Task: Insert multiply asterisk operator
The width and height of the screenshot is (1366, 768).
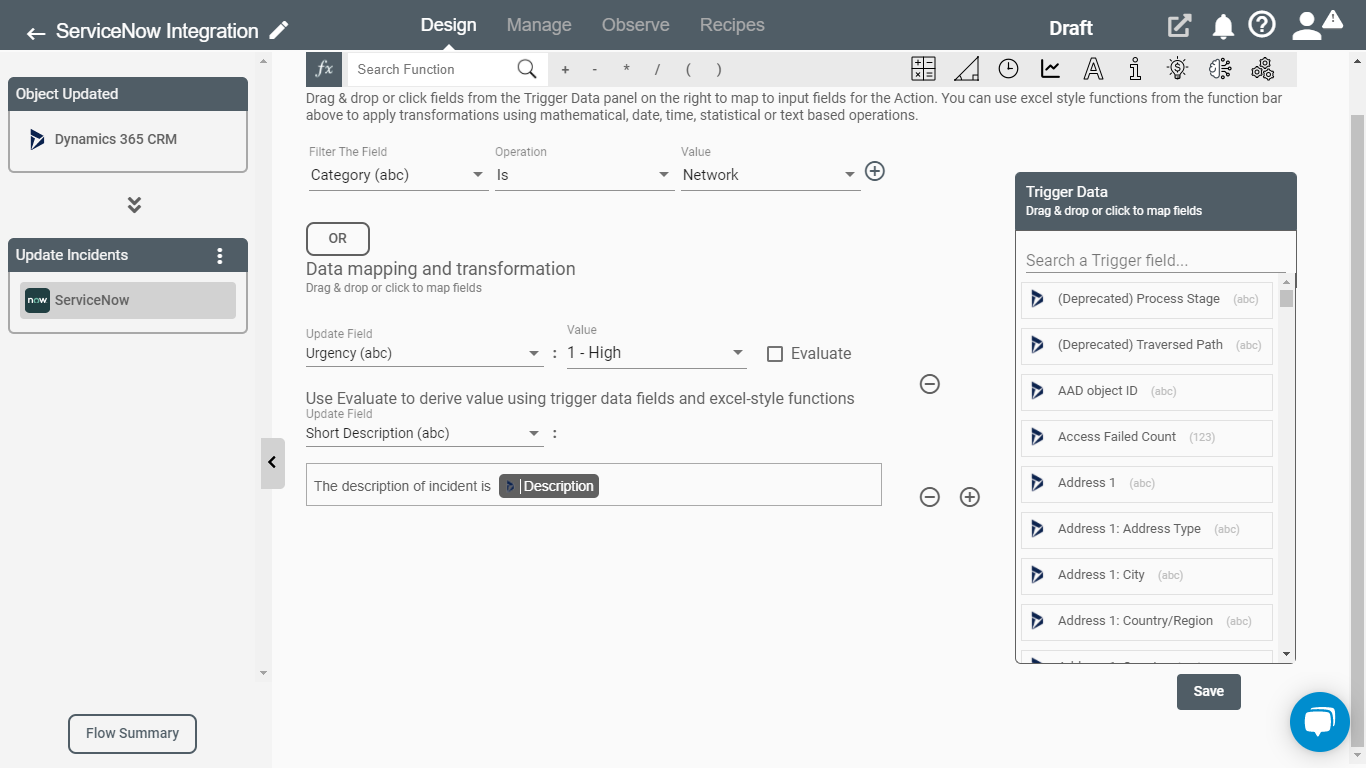Action: coord(626,70)
